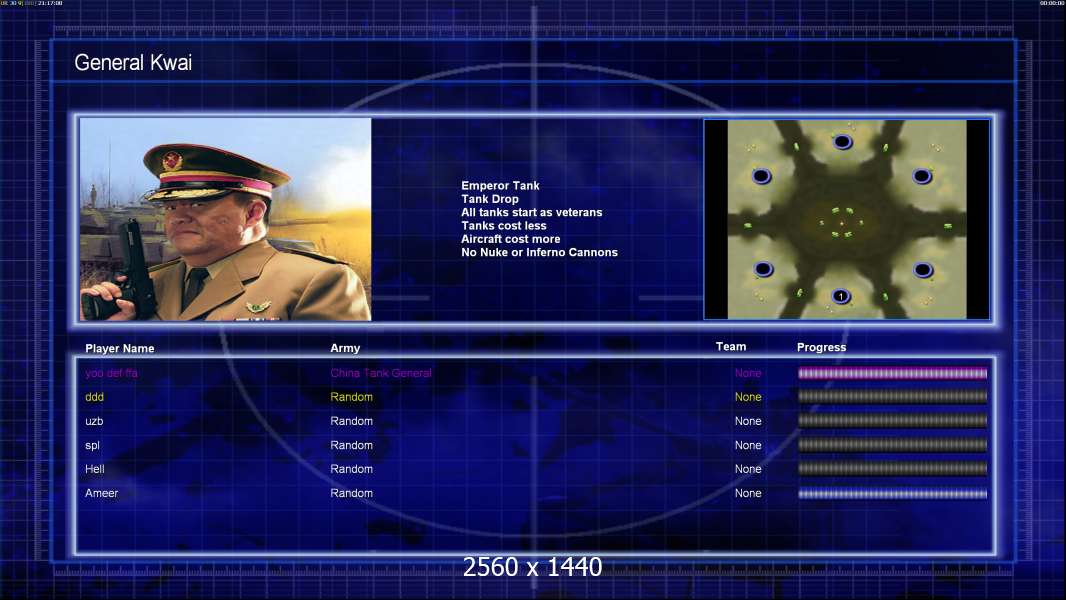Click the 'Tank Drop' feature line
The image size is (1066, 600).
pos(490,199)
